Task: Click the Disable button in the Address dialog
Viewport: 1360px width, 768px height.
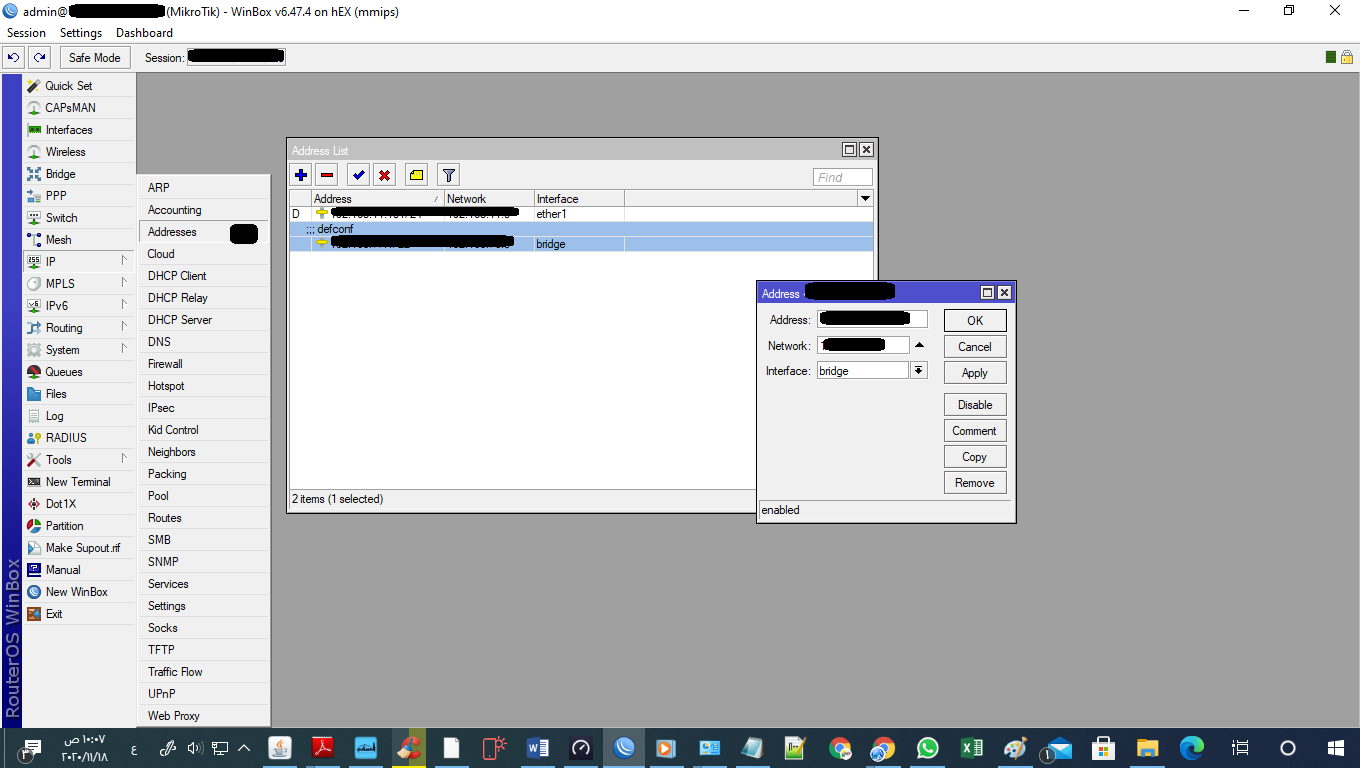Action: [x=975, y=405]
